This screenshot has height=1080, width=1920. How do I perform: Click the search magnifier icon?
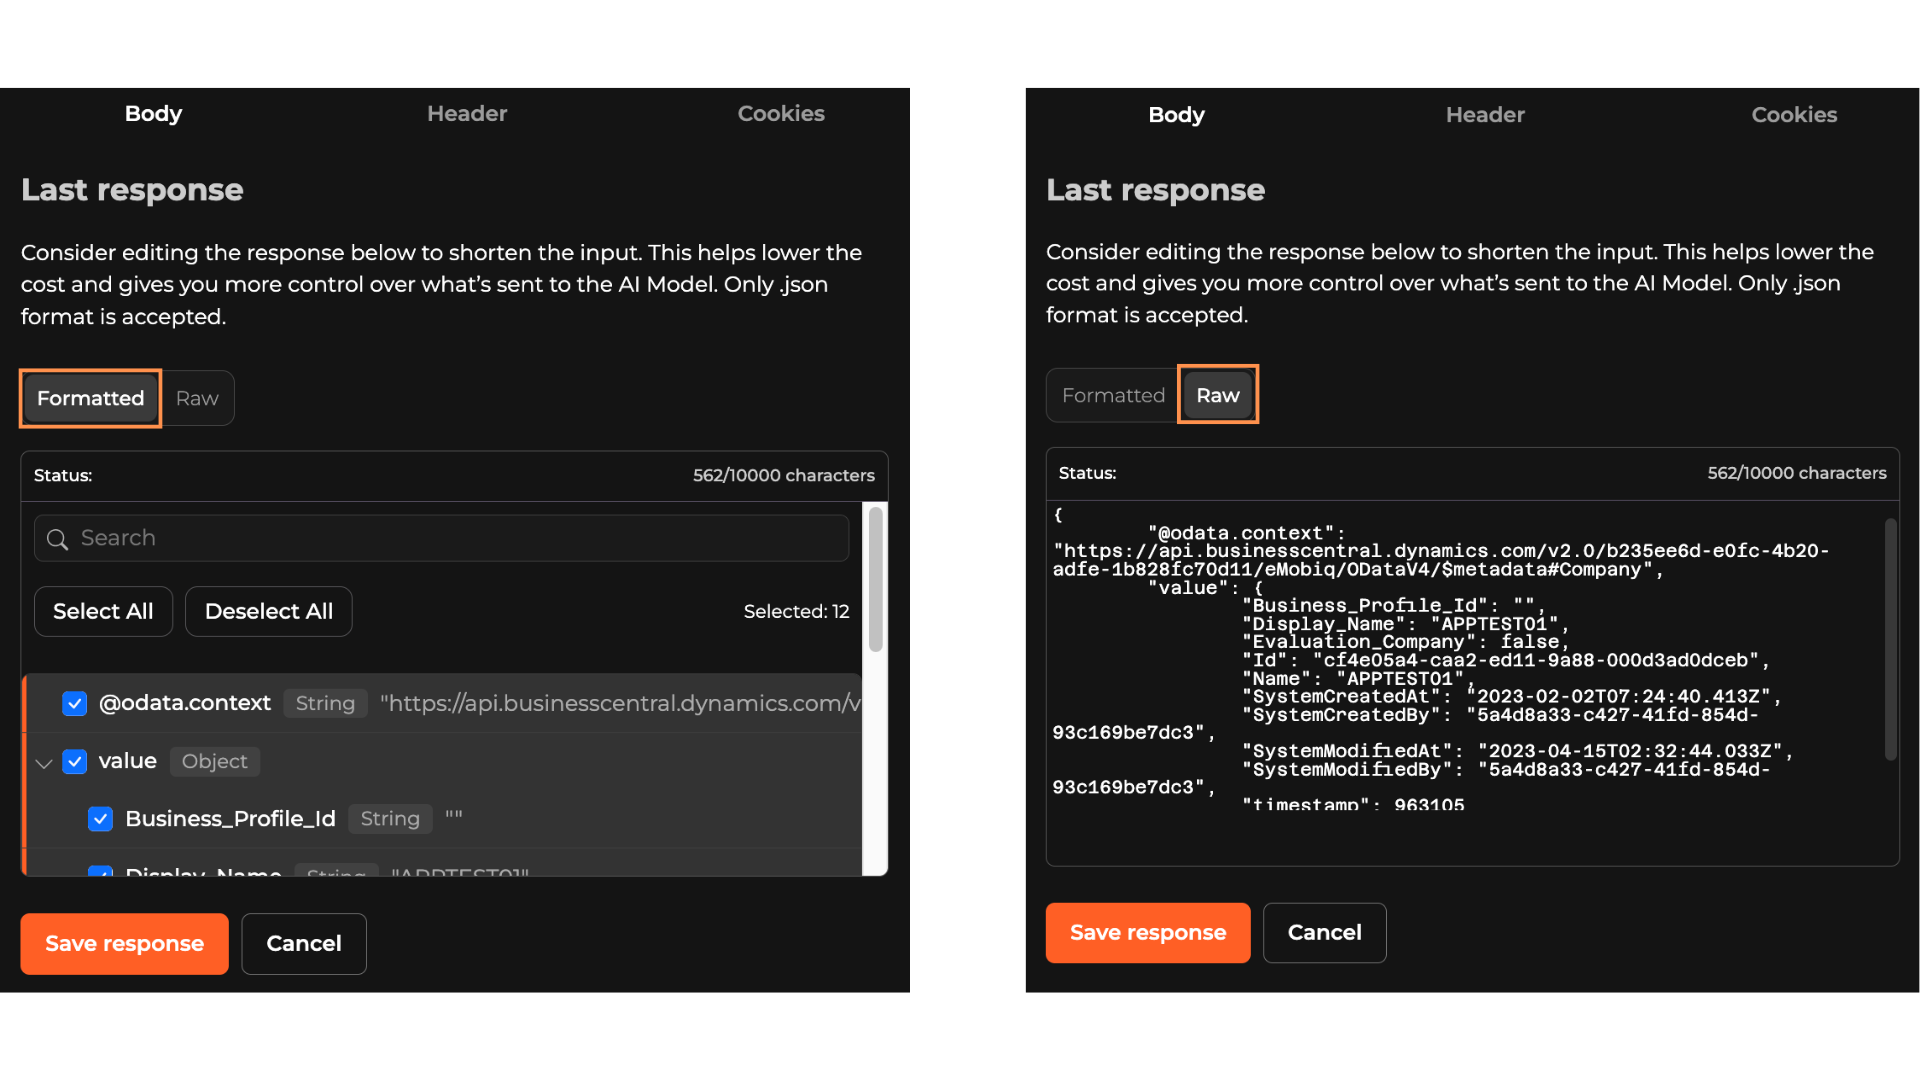[x=57, y=539]
